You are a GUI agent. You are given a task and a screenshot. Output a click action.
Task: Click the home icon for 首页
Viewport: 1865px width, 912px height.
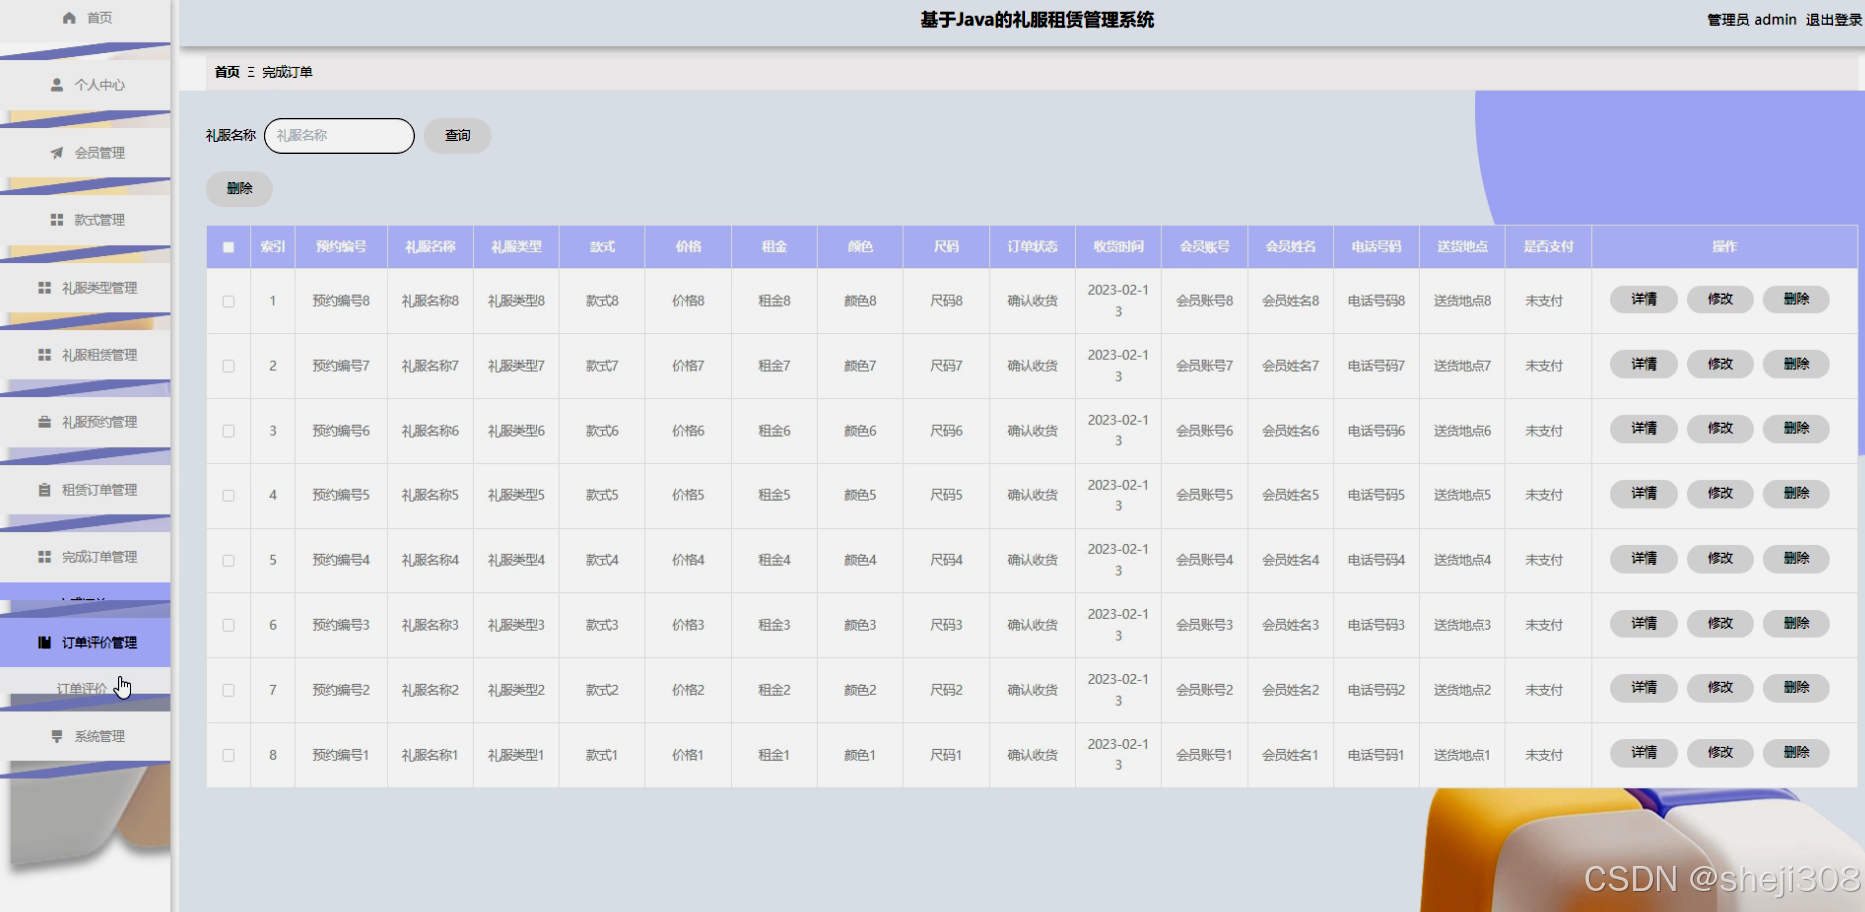pos(68,17)
